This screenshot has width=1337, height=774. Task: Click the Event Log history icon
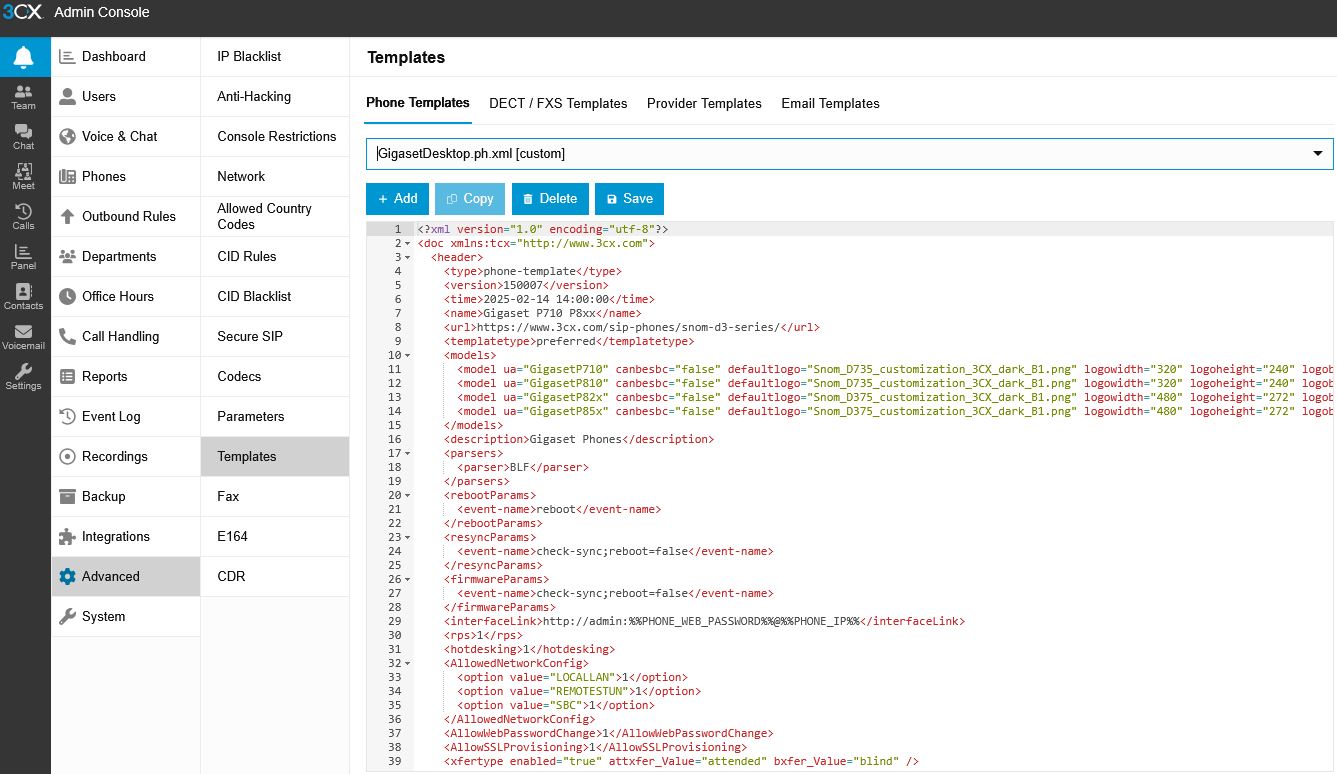point(67,417)
